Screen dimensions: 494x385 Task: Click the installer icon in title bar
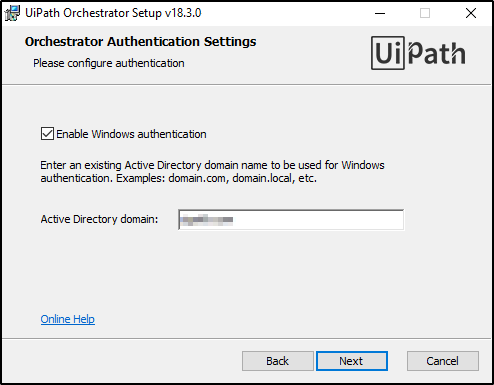(12, 13)
